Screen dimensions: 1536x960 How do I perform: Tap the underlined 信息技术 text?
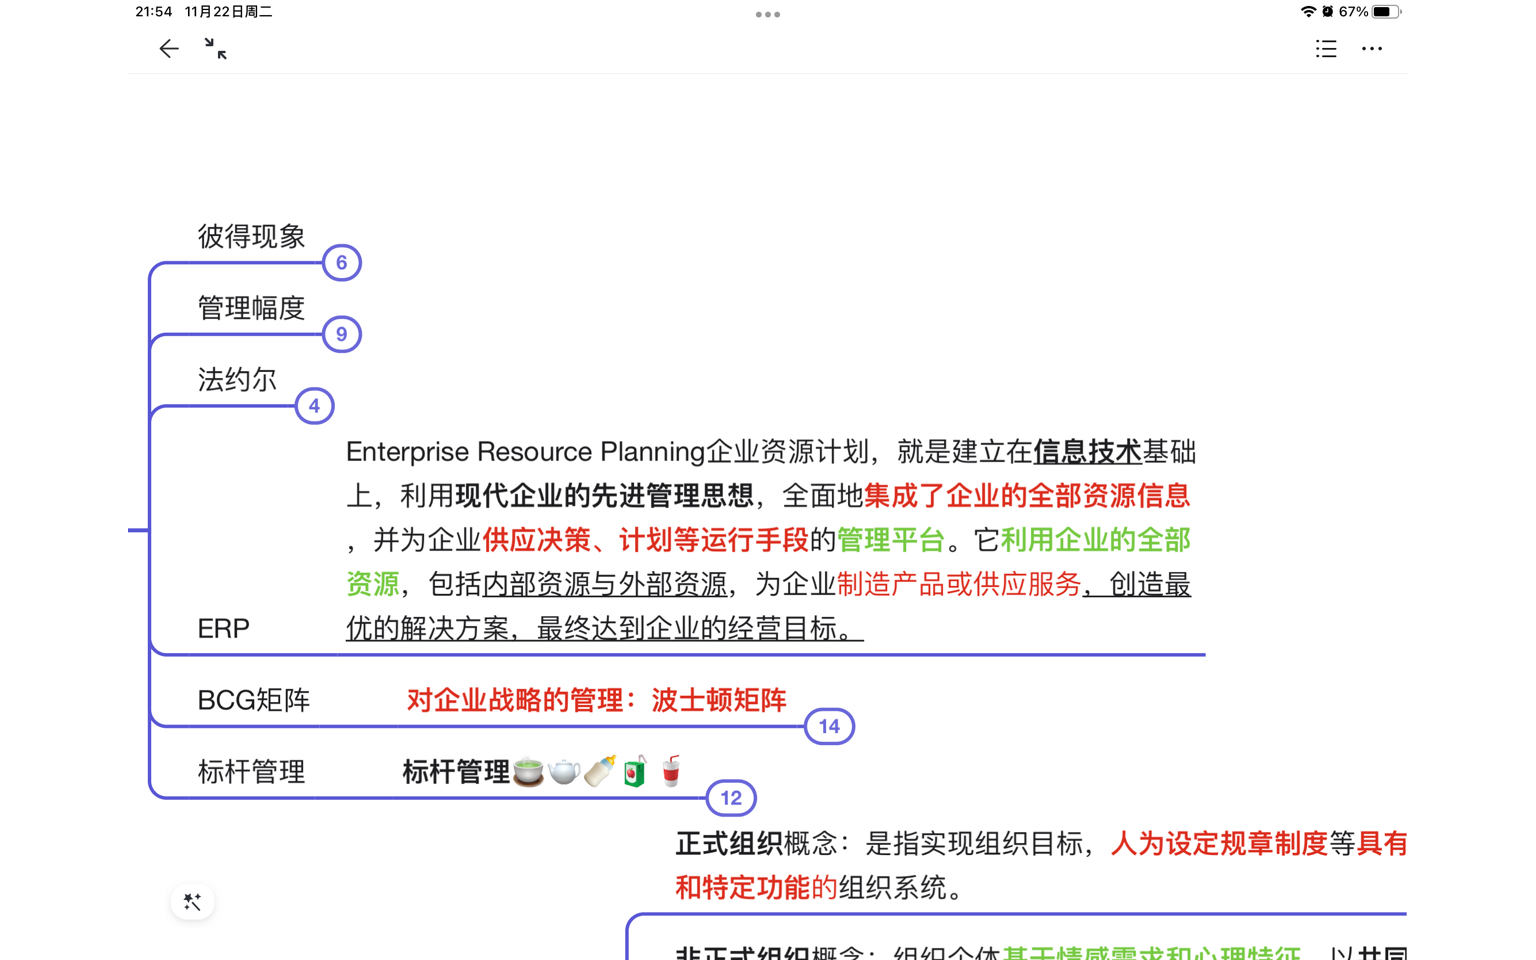(1087, 452)
